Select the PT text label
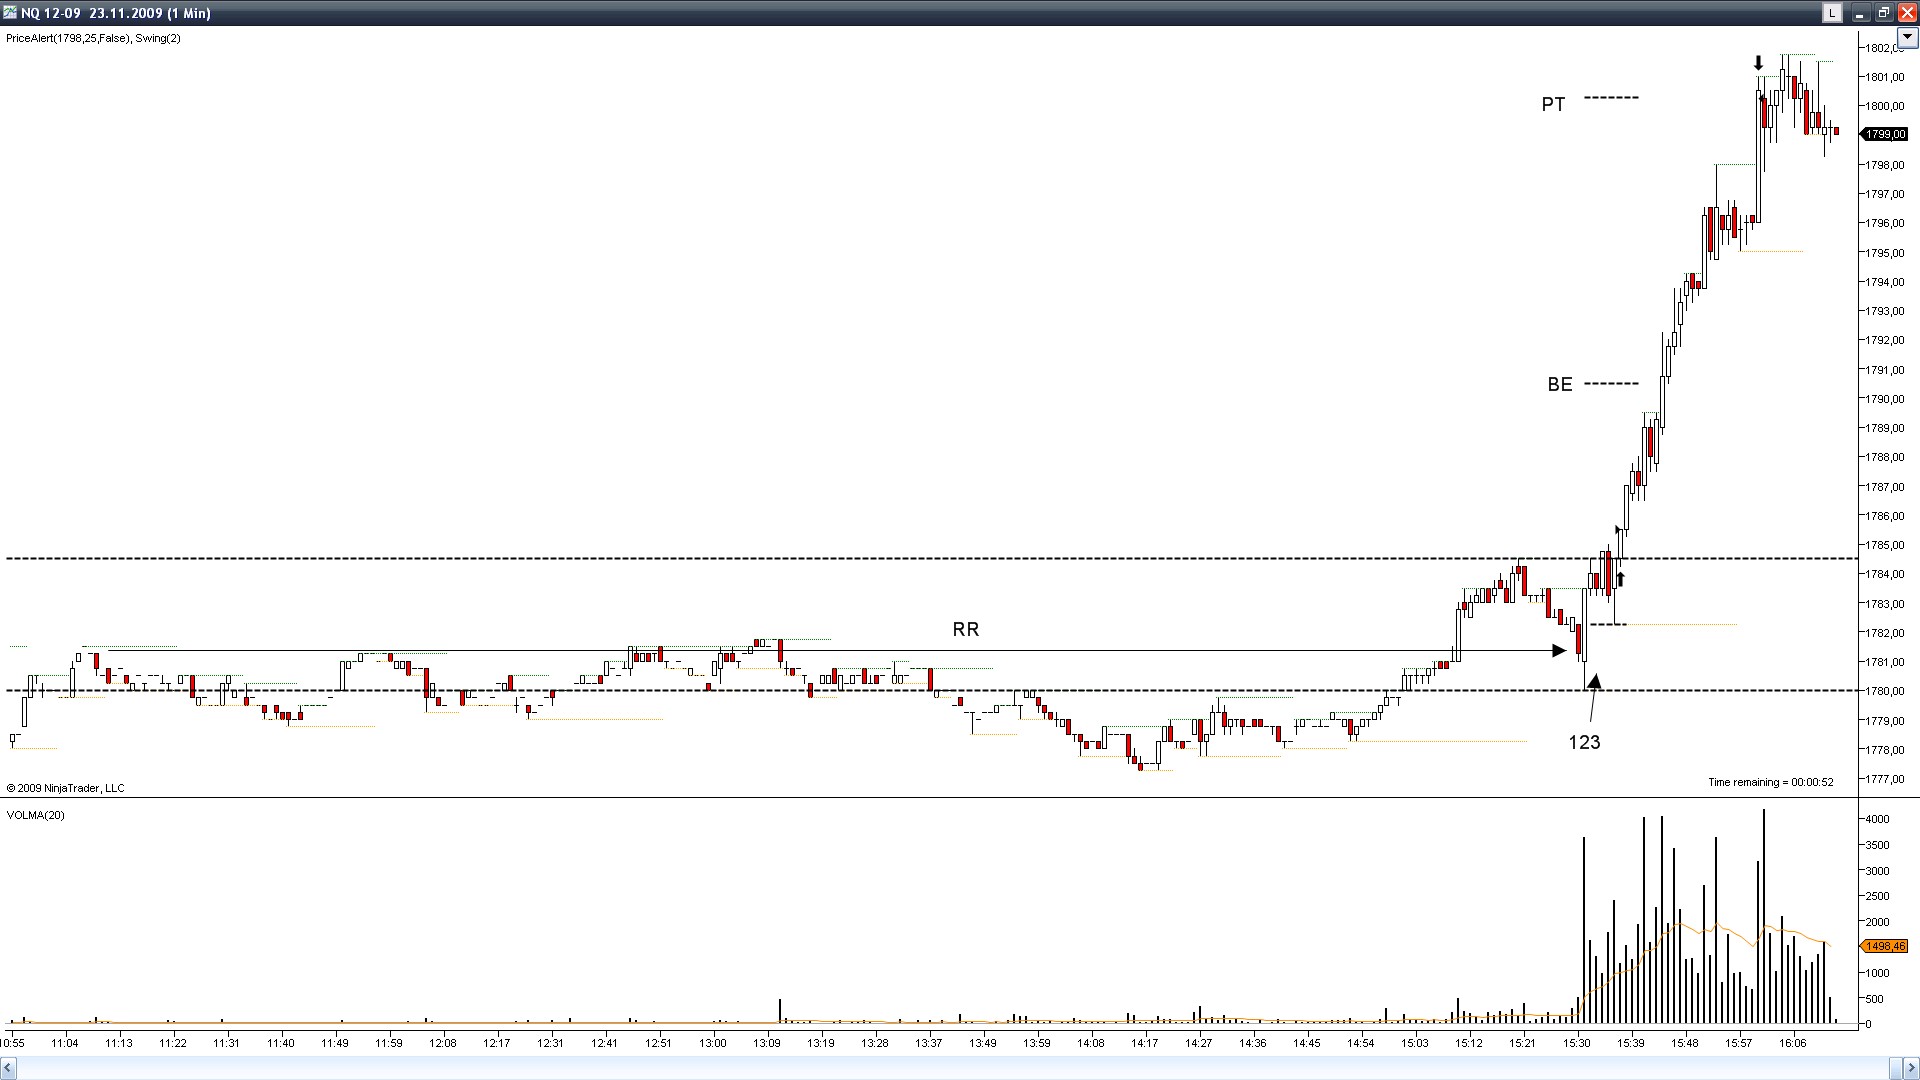 (x=1553, y=105)
